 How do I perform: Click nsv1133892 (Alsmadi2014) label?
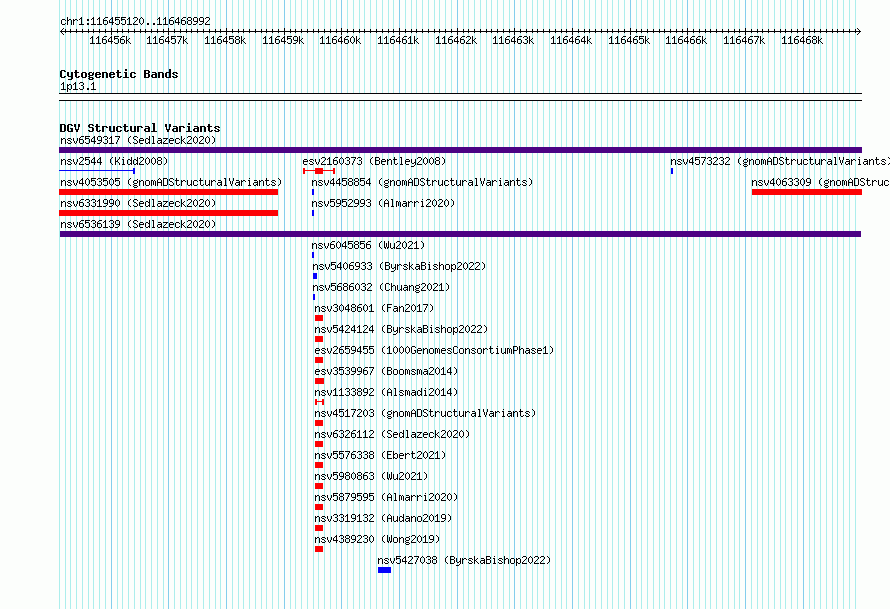(386, 392)
